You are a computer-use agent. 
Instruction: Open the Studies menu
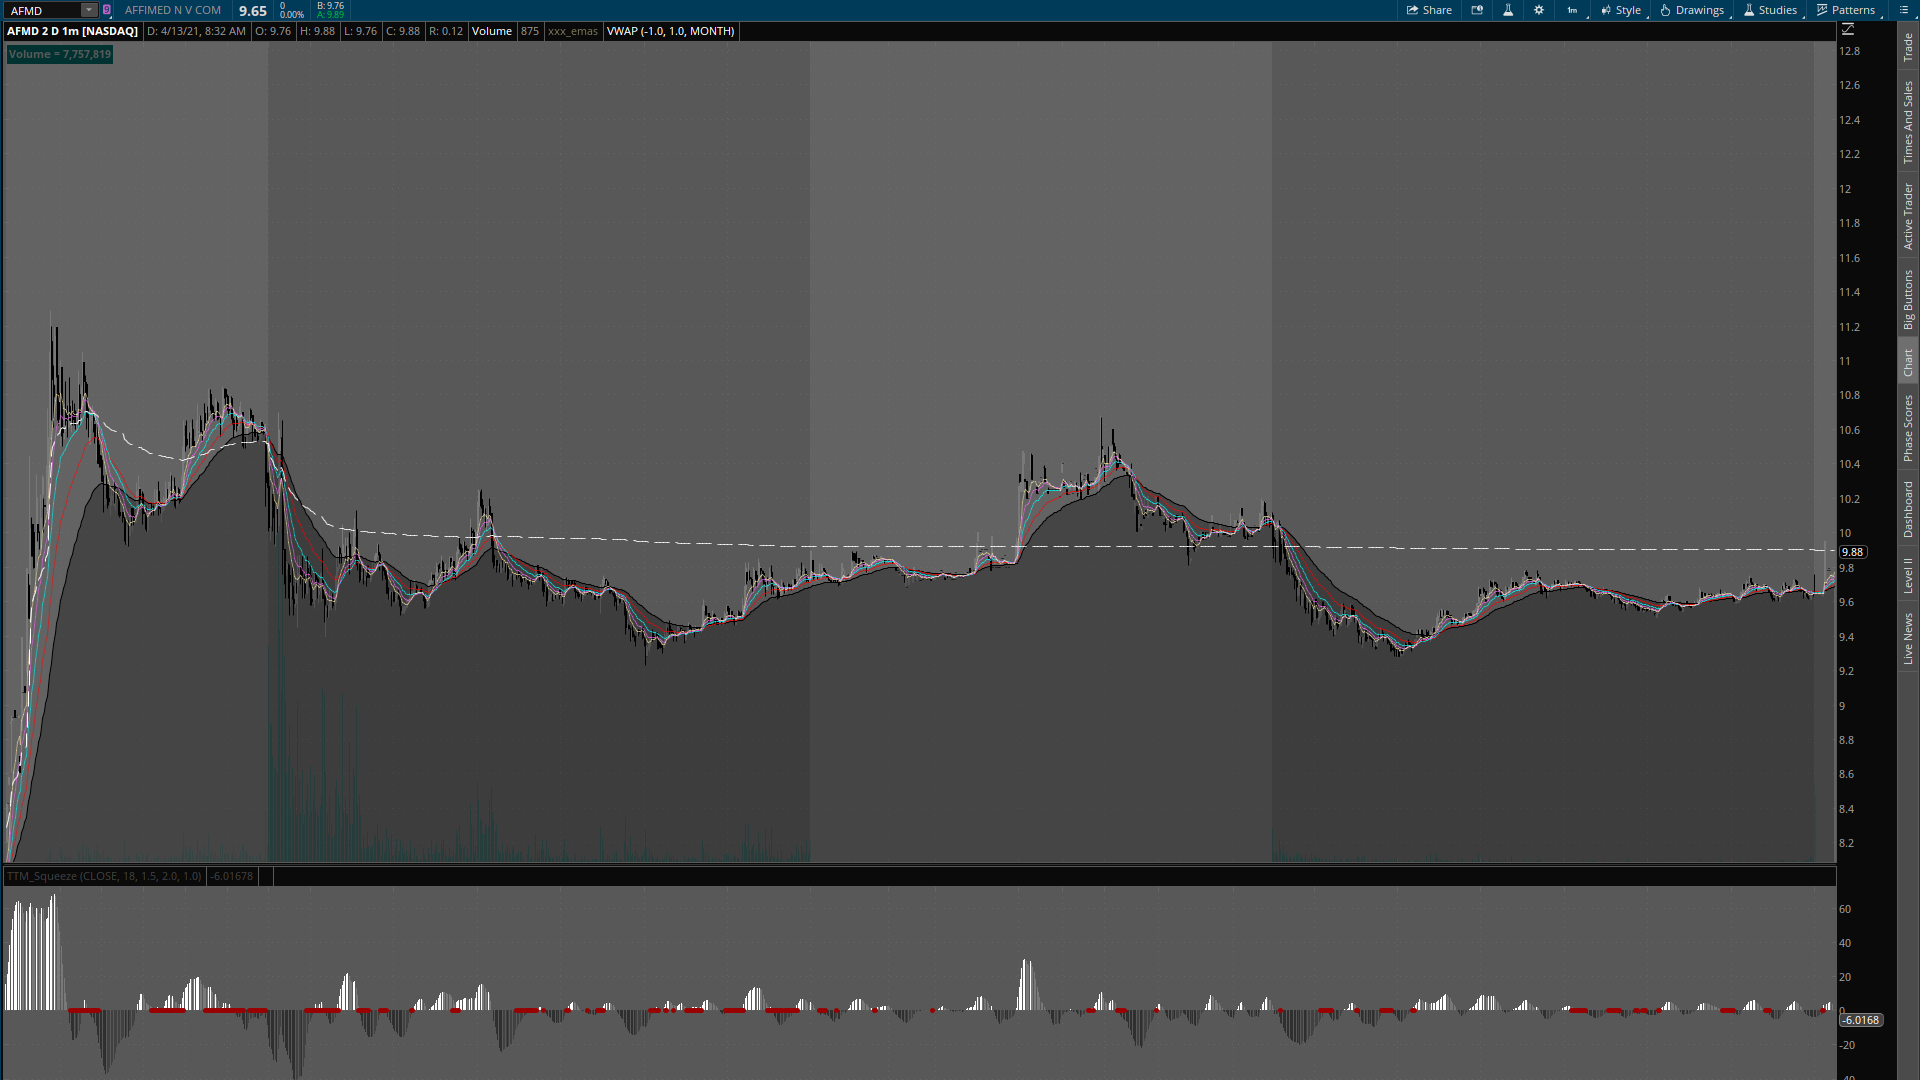1770,10
